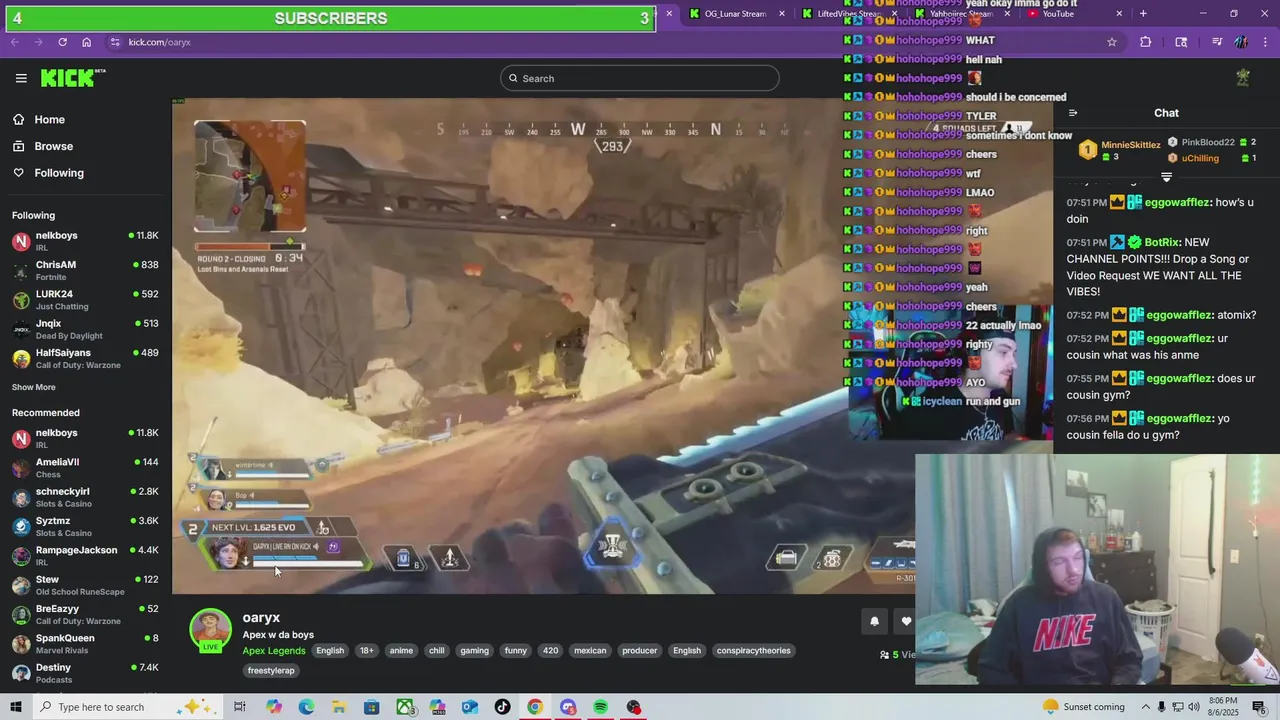
Task: Click the browser home button
Action: coord(87,42)
